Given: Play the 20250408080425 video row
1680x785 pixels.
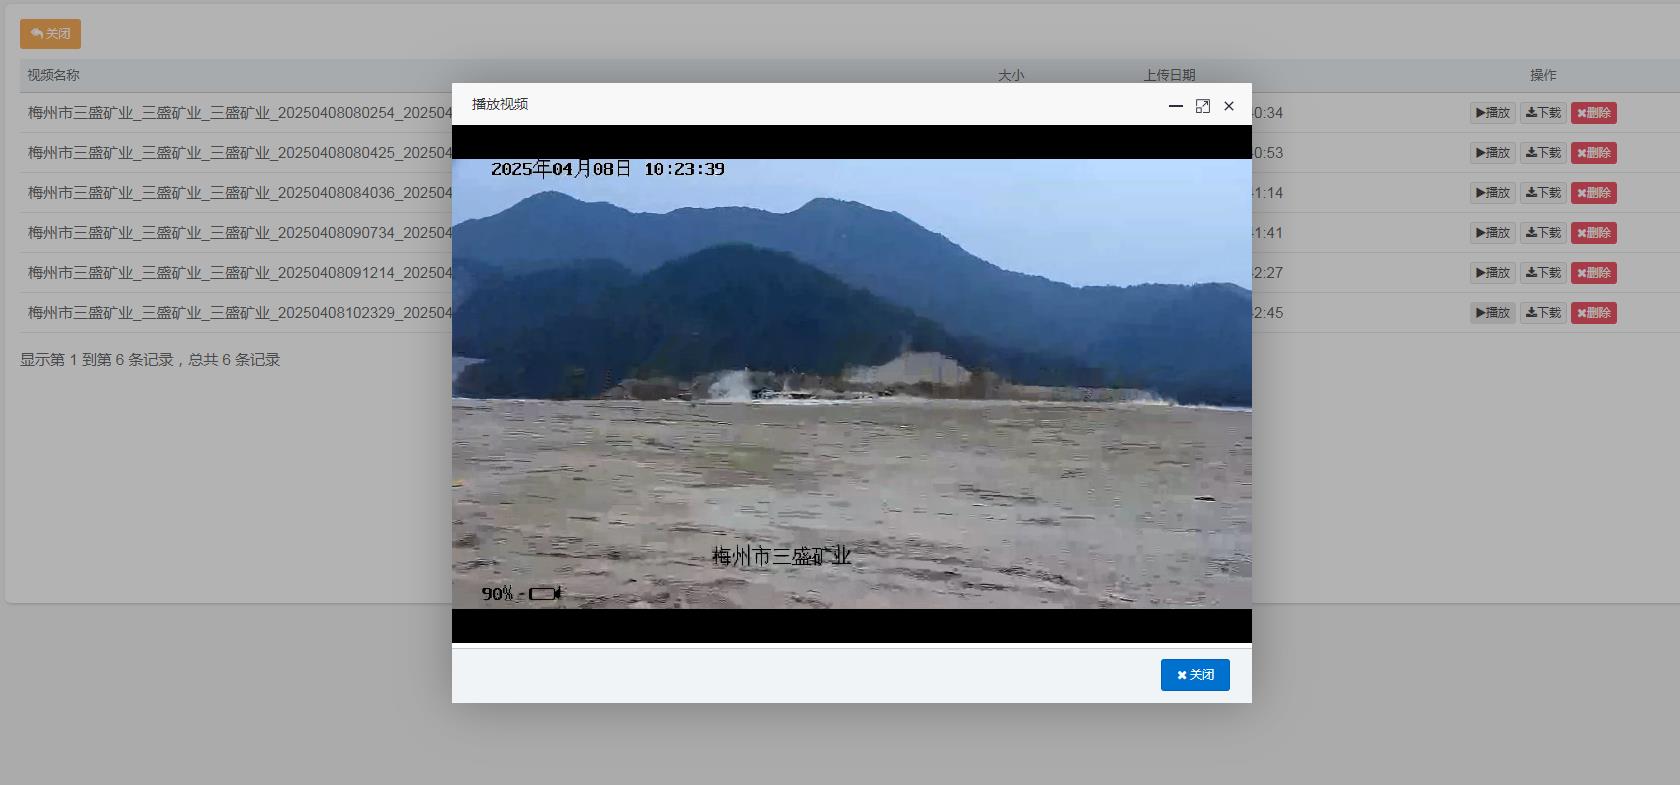Looking at the screenshot, I should (1492, 153).
